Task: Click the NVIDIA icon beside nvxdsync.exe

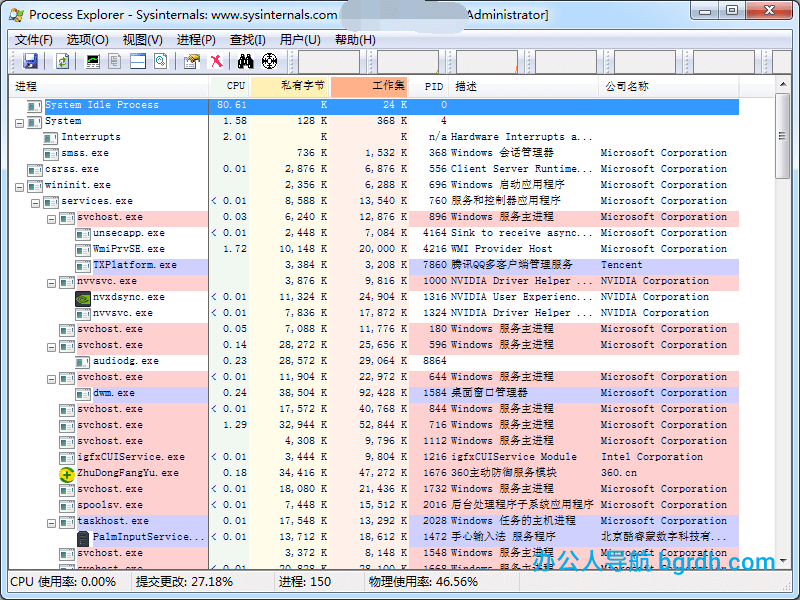Action: point(84,297)
